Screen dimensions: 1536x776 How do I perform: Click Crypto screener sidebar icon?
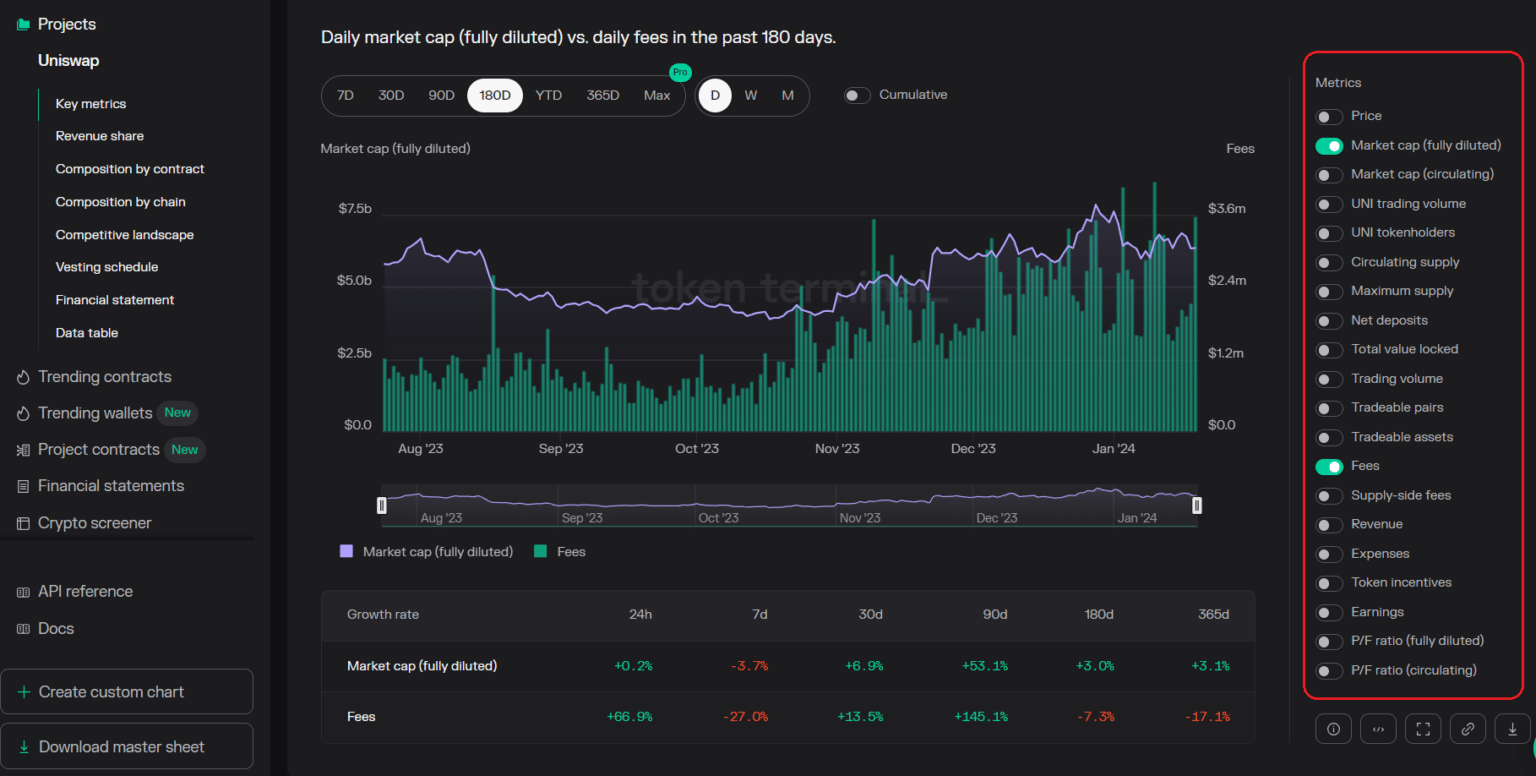[x=23, y=523]
